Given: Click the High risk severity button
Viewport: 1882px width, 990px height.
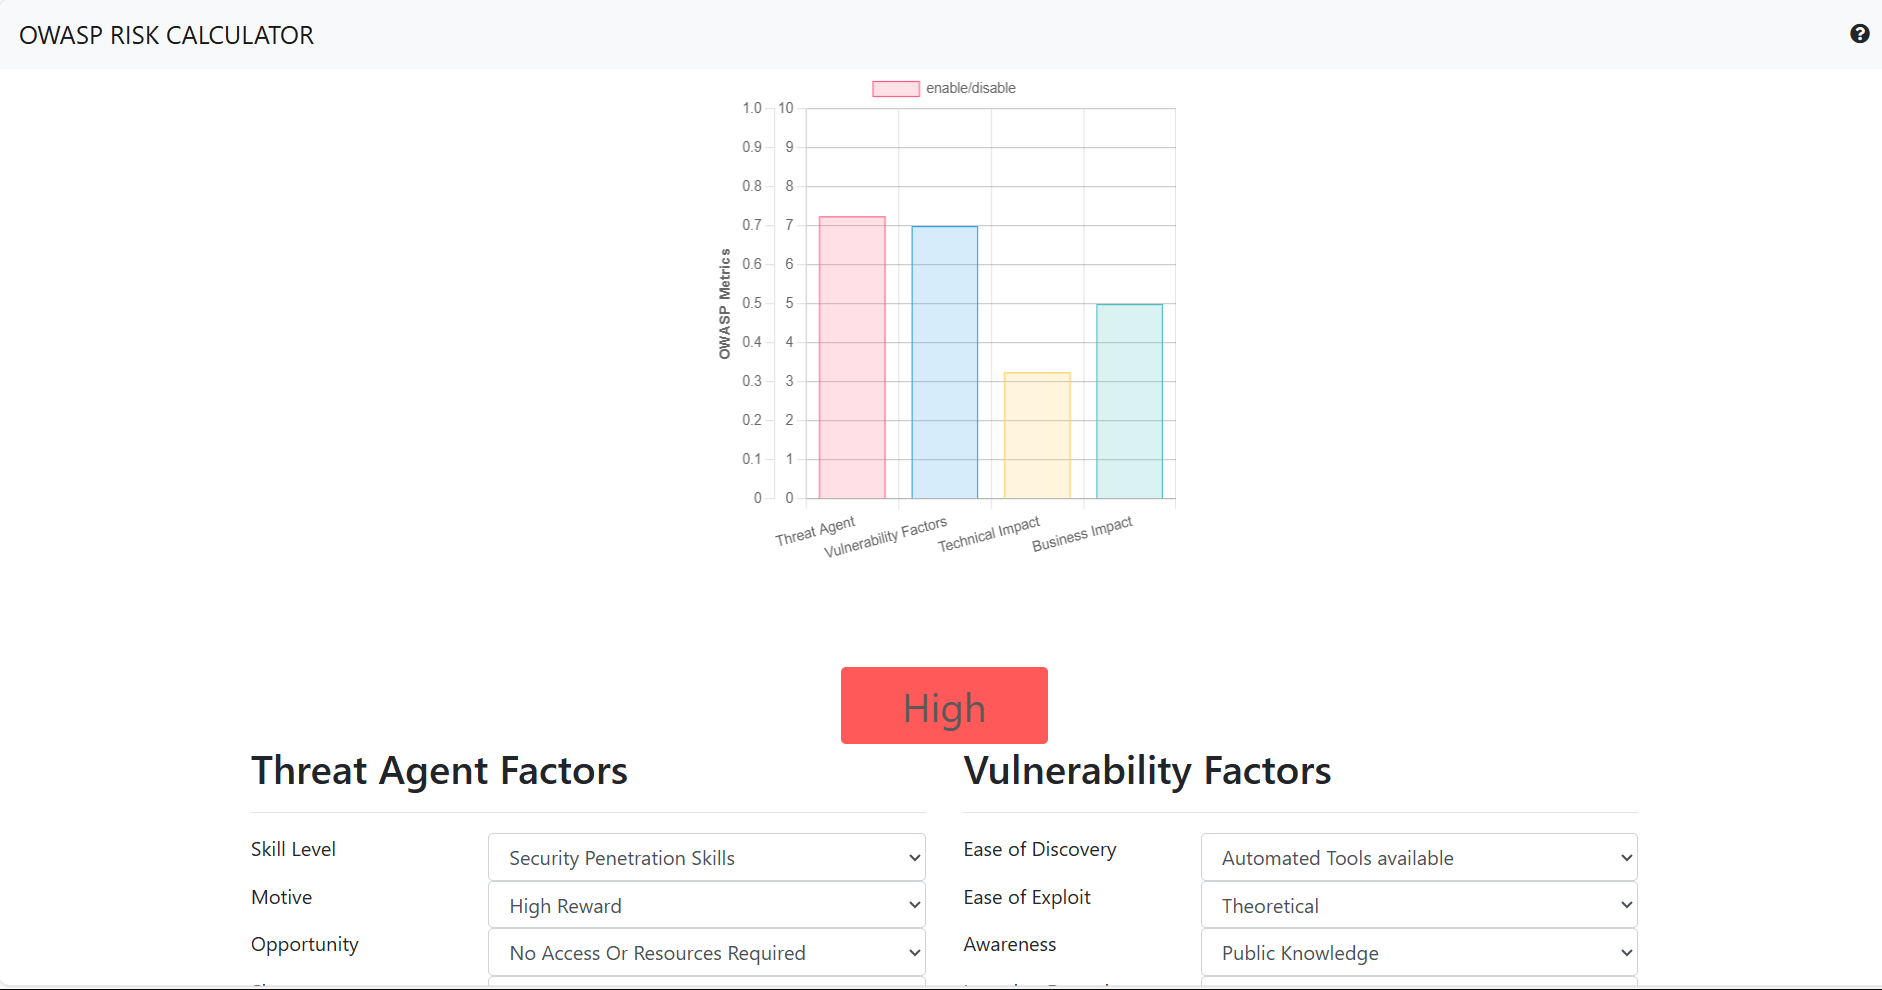Looking at the screenshot, I should [944, 705].
